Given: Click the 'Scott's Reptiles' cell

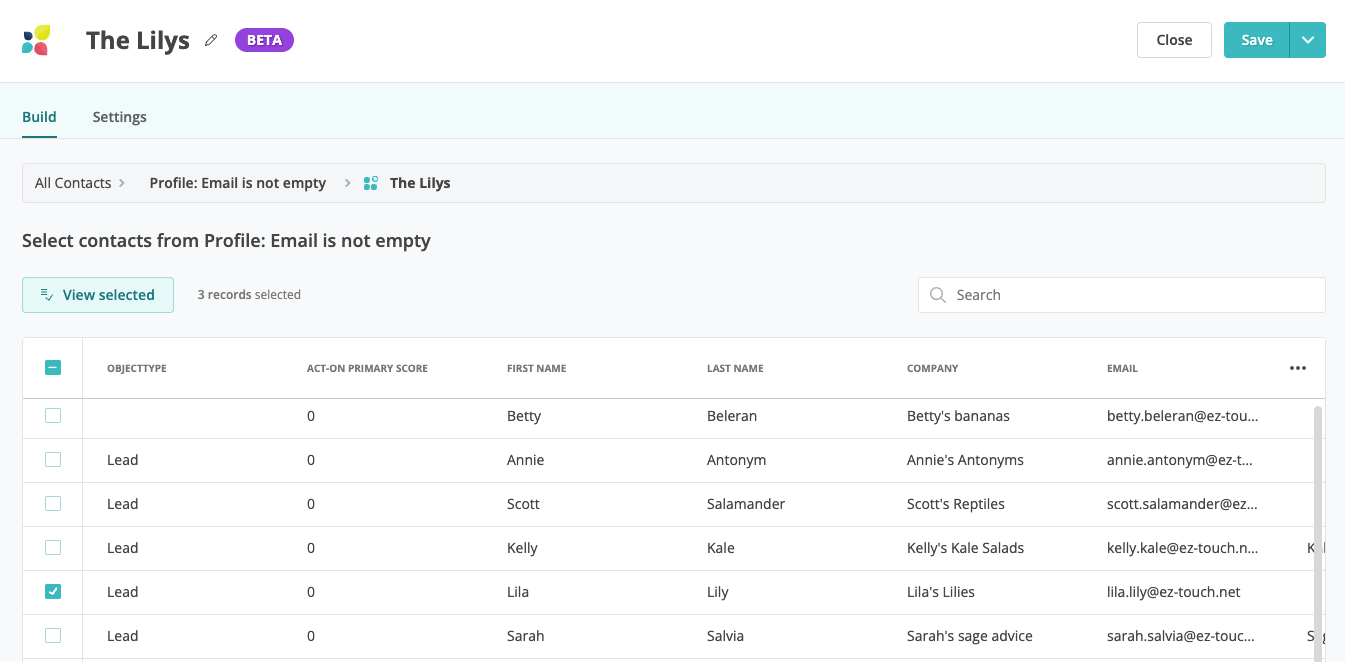Looking at the screenshot, I should [x=956, y=504].
